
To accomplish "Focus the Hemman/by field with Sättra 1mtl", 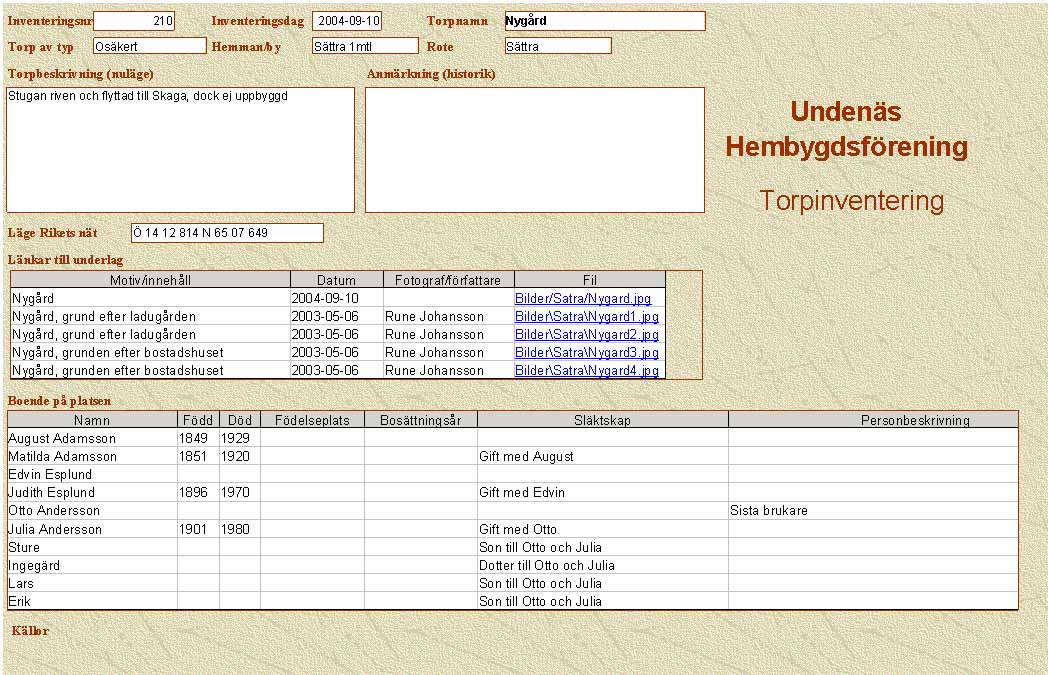I will coord(364,46).
